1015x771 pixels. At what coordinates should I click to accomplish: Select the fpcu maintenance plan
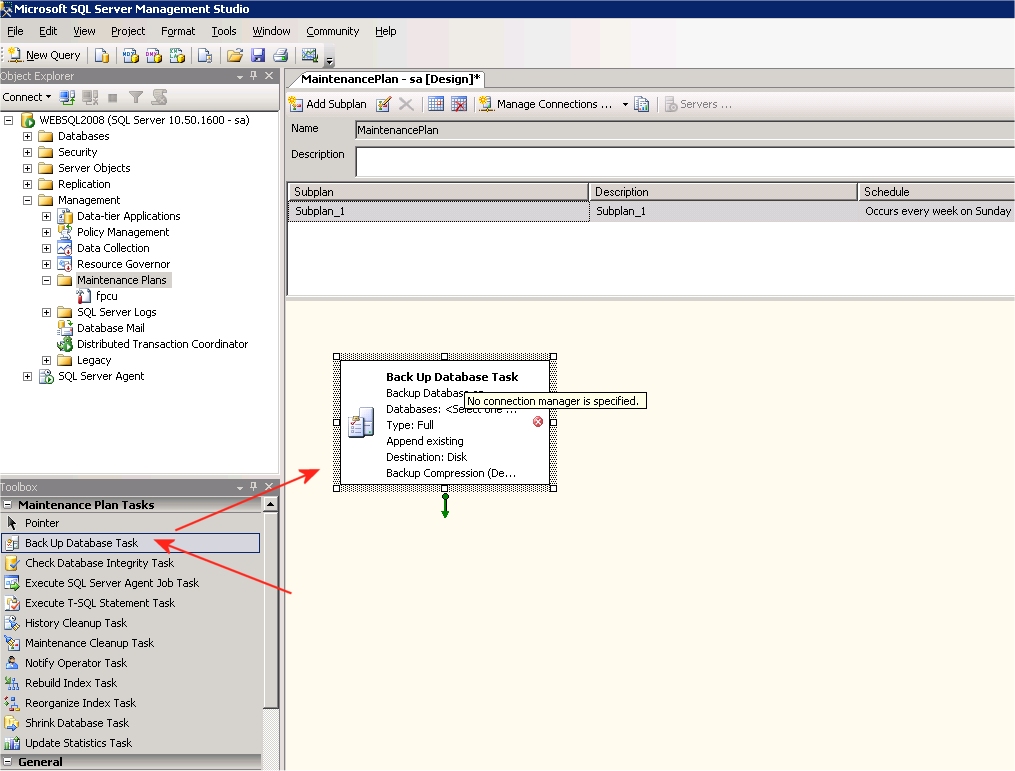click(106, 296)
